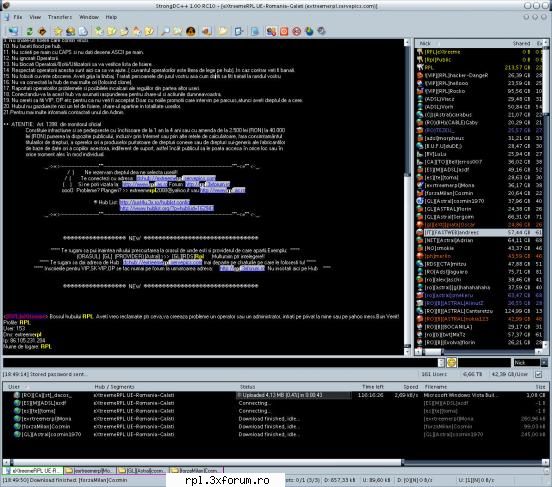
Task: Open Settings from the toolbar
Action: (x=239, y=31)
